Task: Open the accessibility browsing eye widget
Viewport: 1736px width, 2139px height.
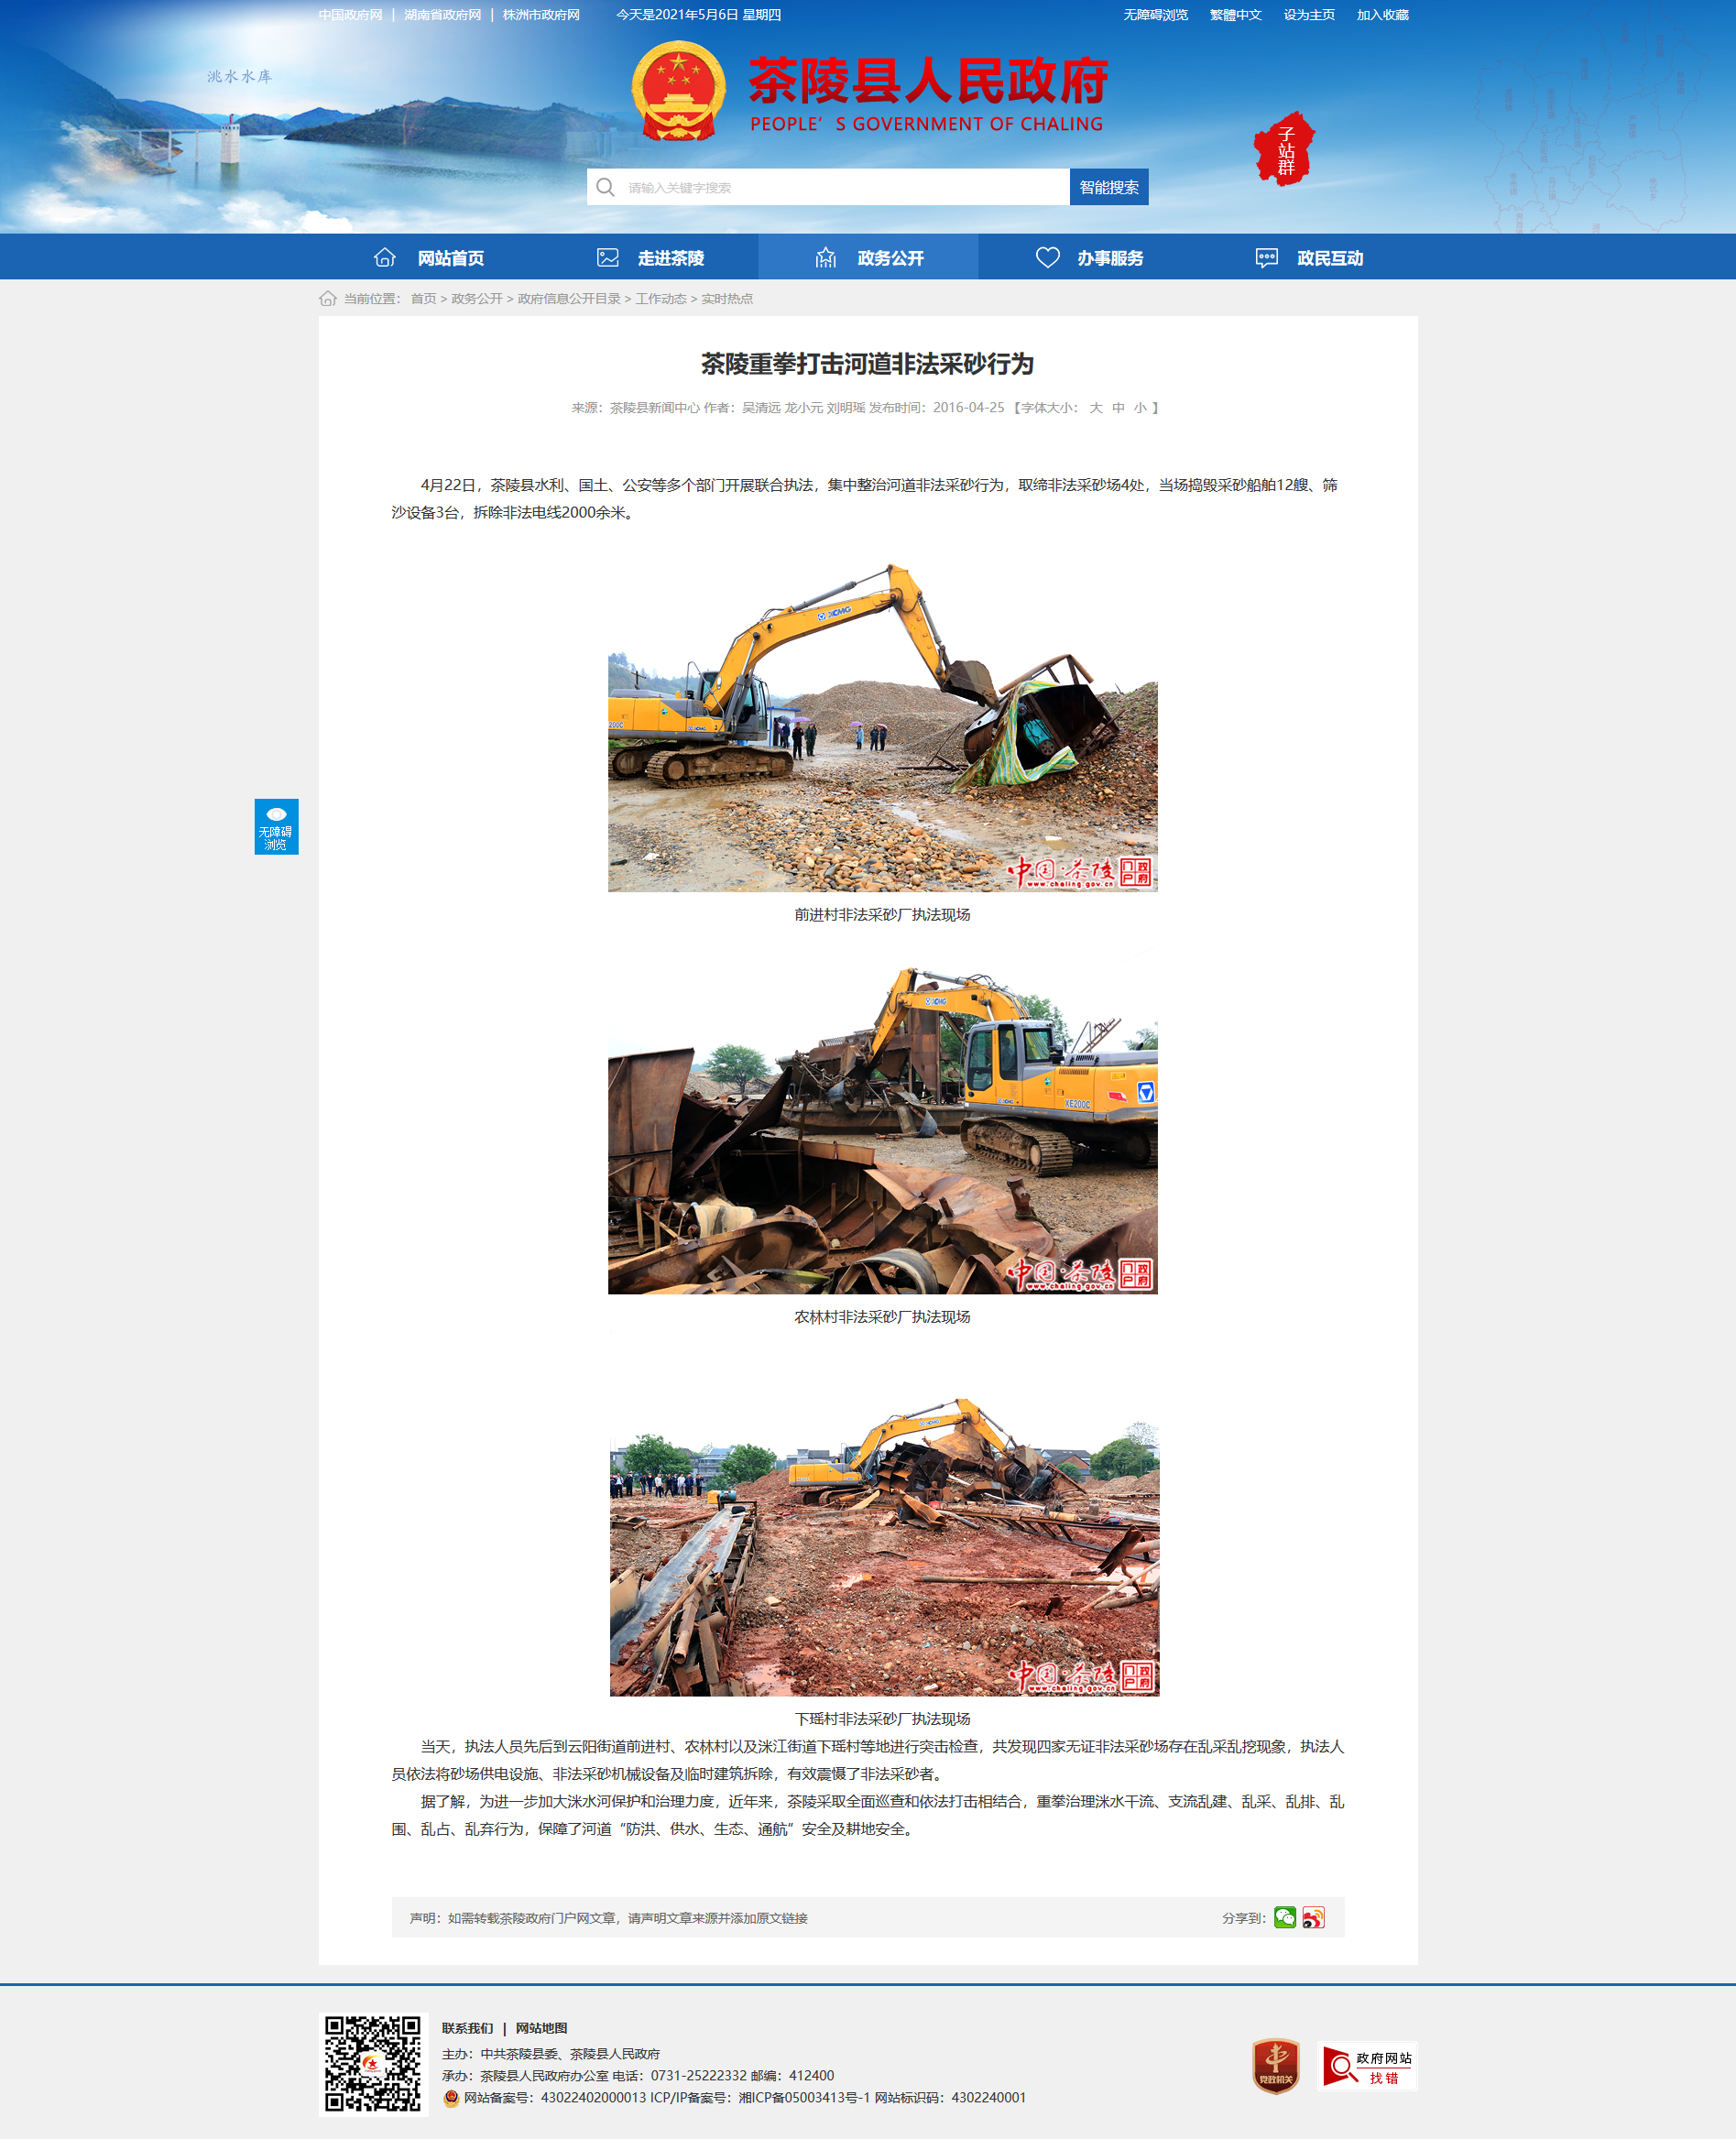Action: click(276, 827)
